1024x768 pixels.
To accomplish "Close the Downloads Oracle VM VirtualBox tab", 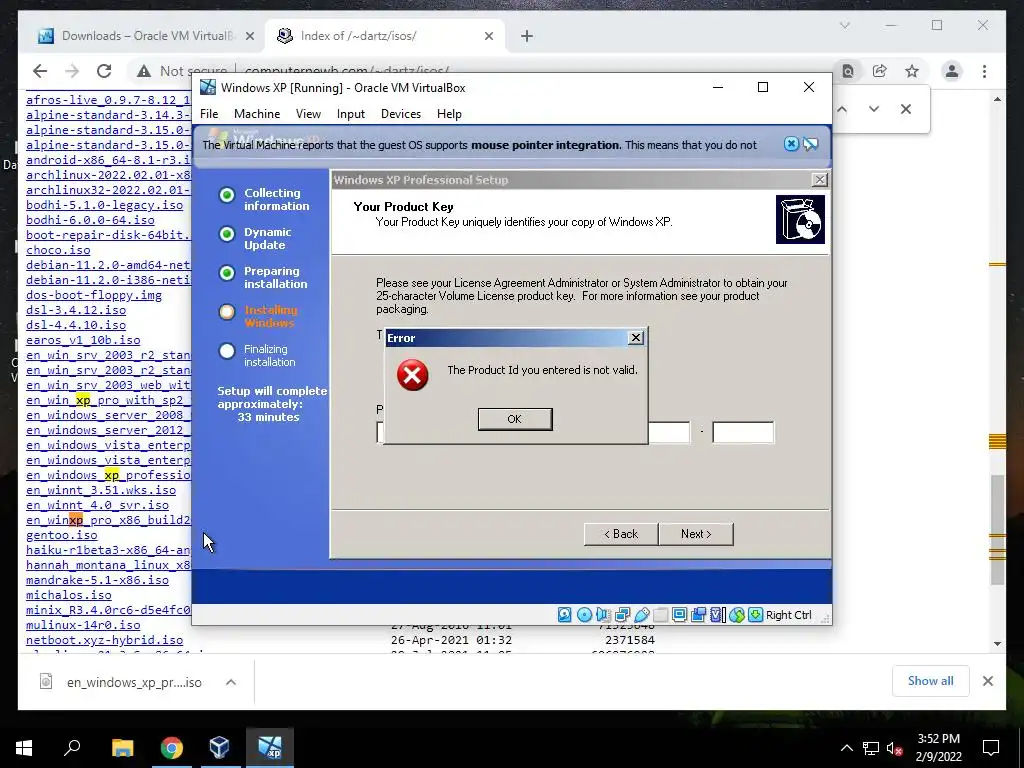I will coord(249,37).
